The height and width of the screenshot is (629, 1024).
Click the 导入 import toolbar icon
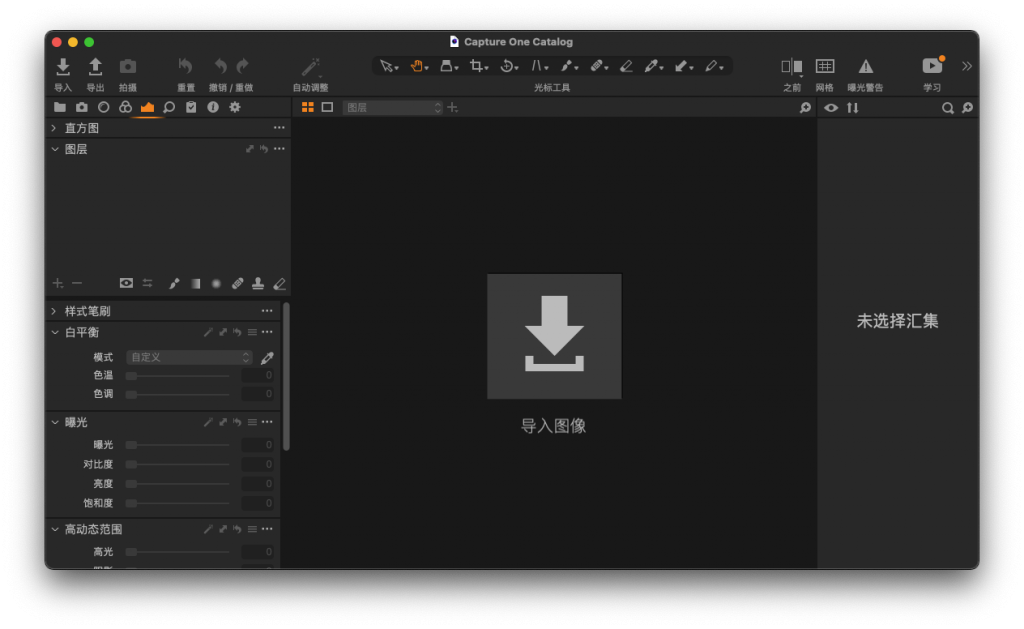coord(63,67)
